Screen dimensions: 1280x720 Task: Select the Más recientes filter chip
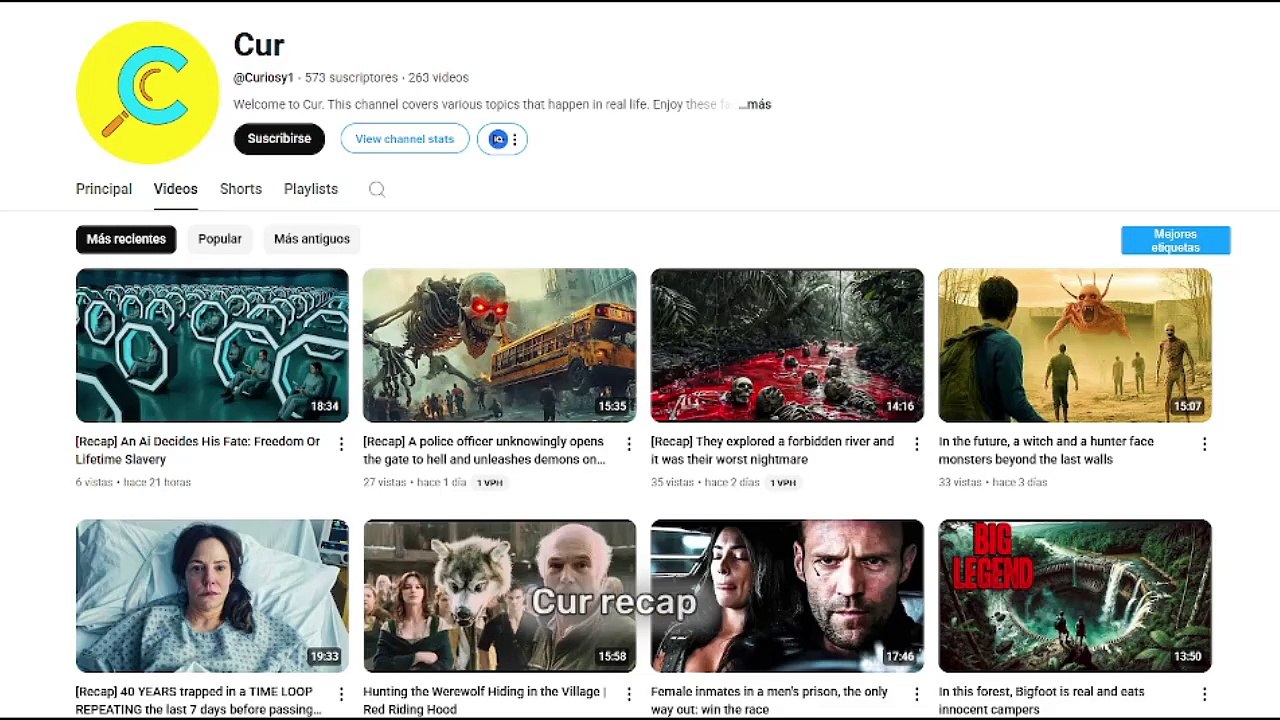click(126, 239)
